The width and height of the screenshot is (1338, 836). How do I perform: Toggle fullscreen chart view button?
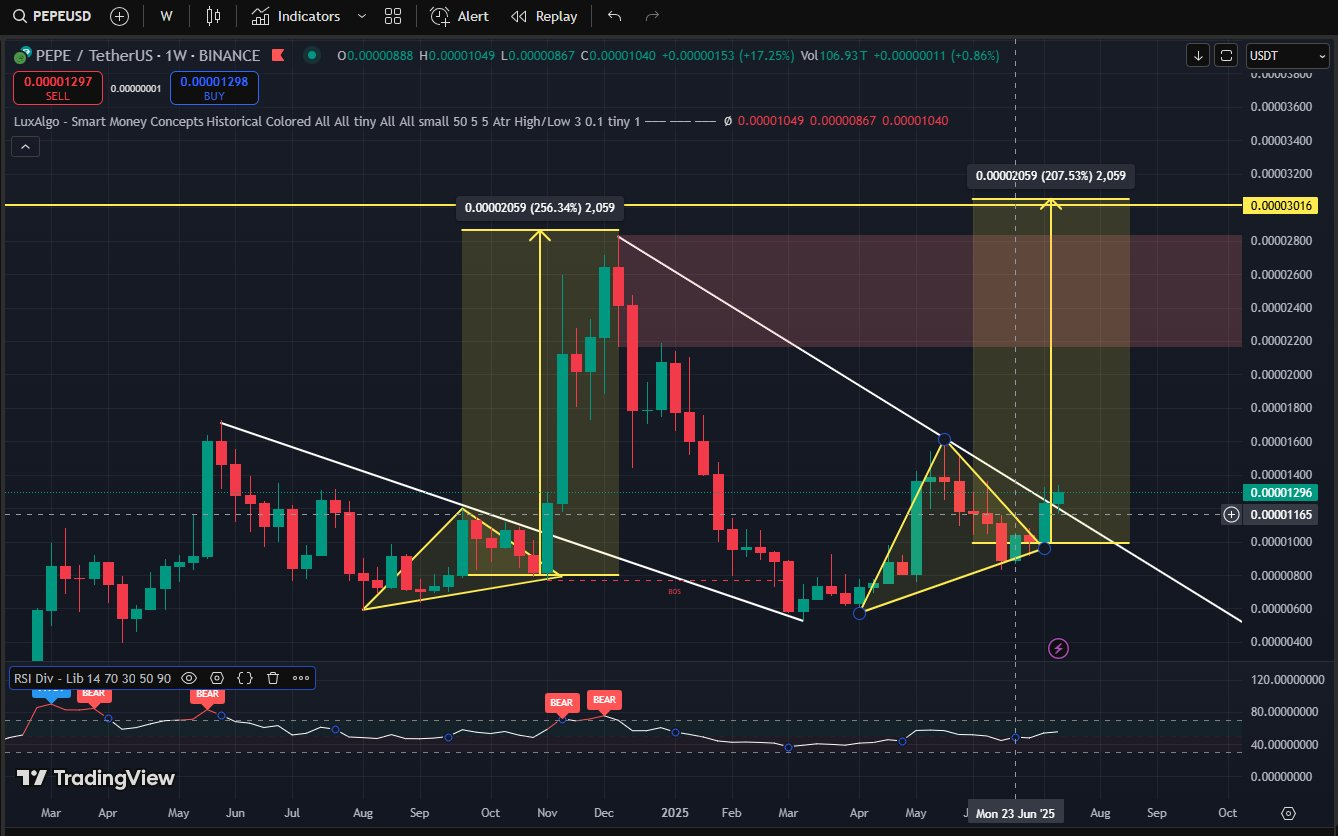[1227, 56]
